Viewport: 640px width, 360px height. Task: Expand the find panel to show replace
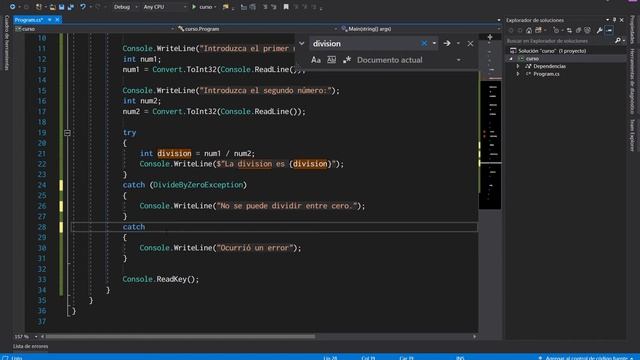[x=302, y=43]
